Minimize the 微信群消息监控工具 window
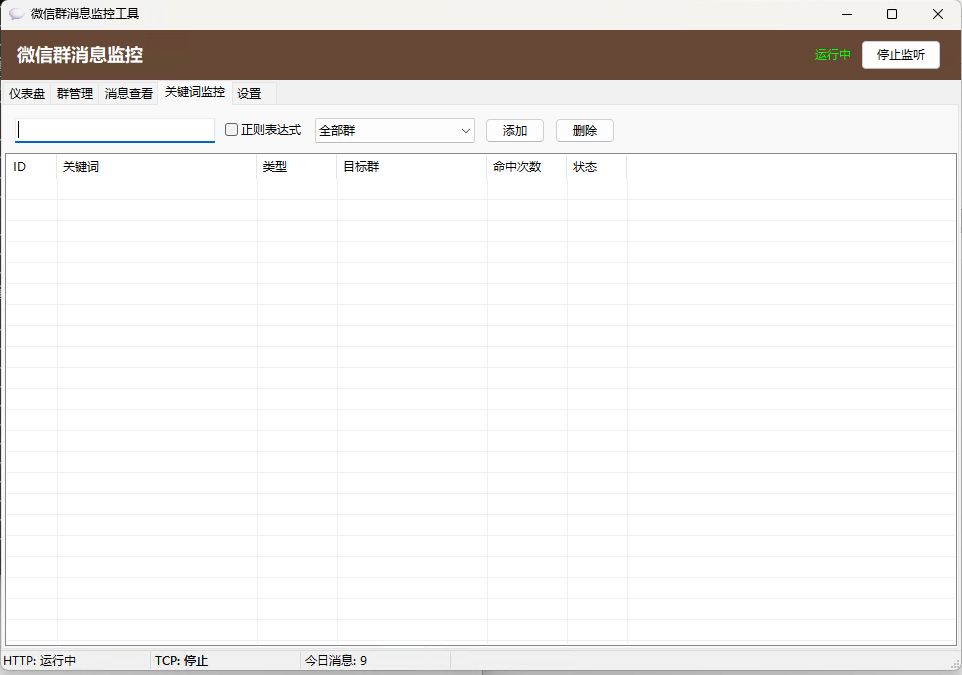This screenshot has width=962, height=675. [846, 14]
